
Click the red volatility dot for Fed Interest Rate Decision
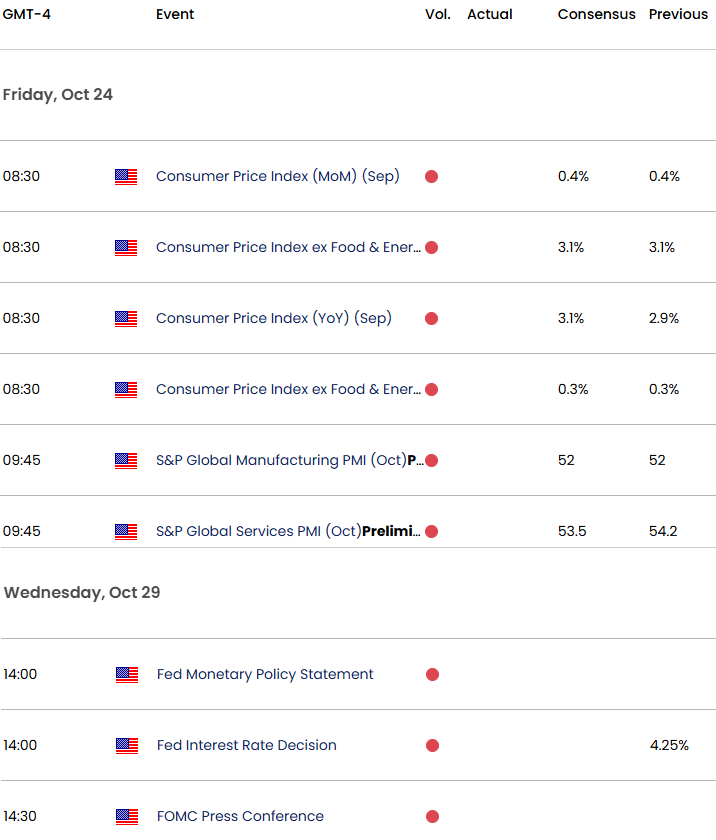tap(432, 746)
